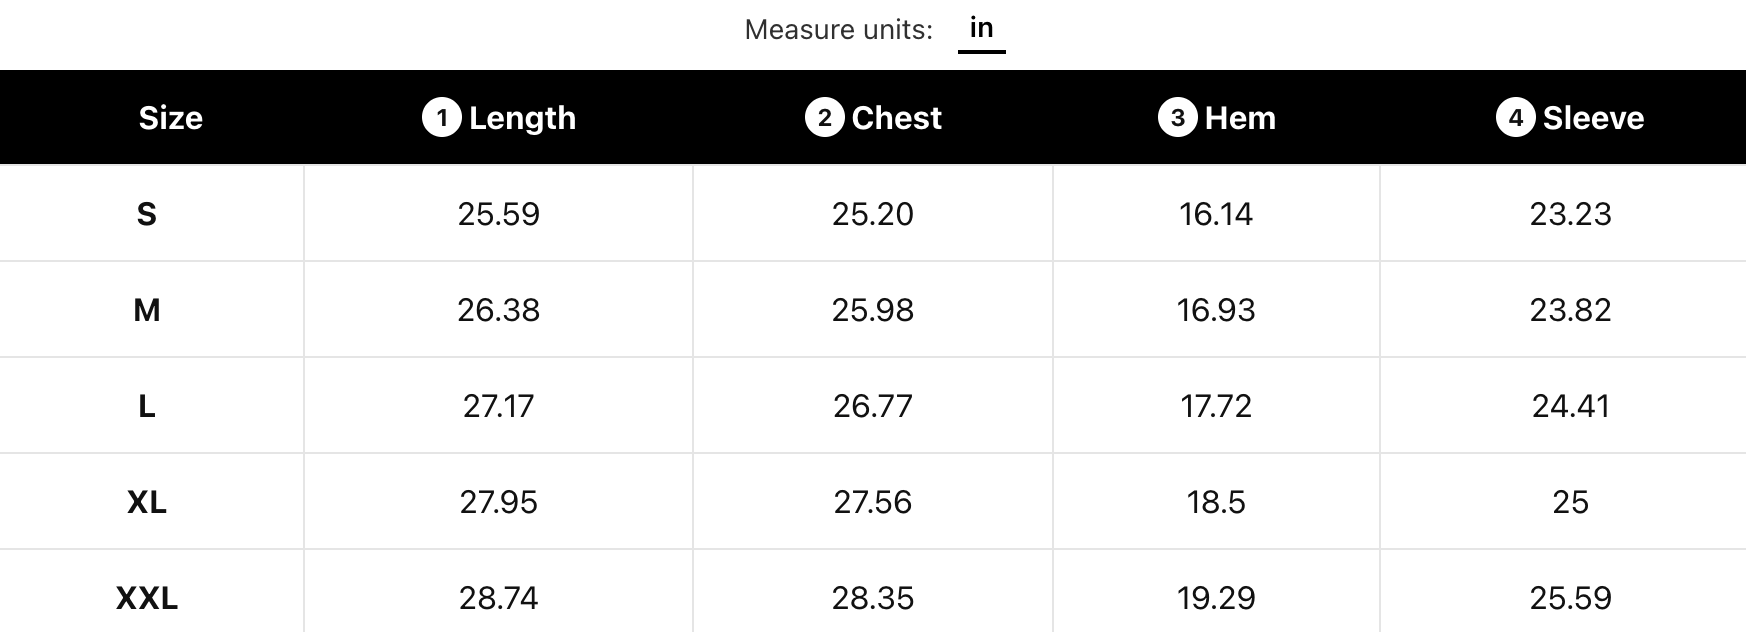Screen dimensions: 1746x632
Task: Select the M size row label
Action: click(x=147, y=310)
